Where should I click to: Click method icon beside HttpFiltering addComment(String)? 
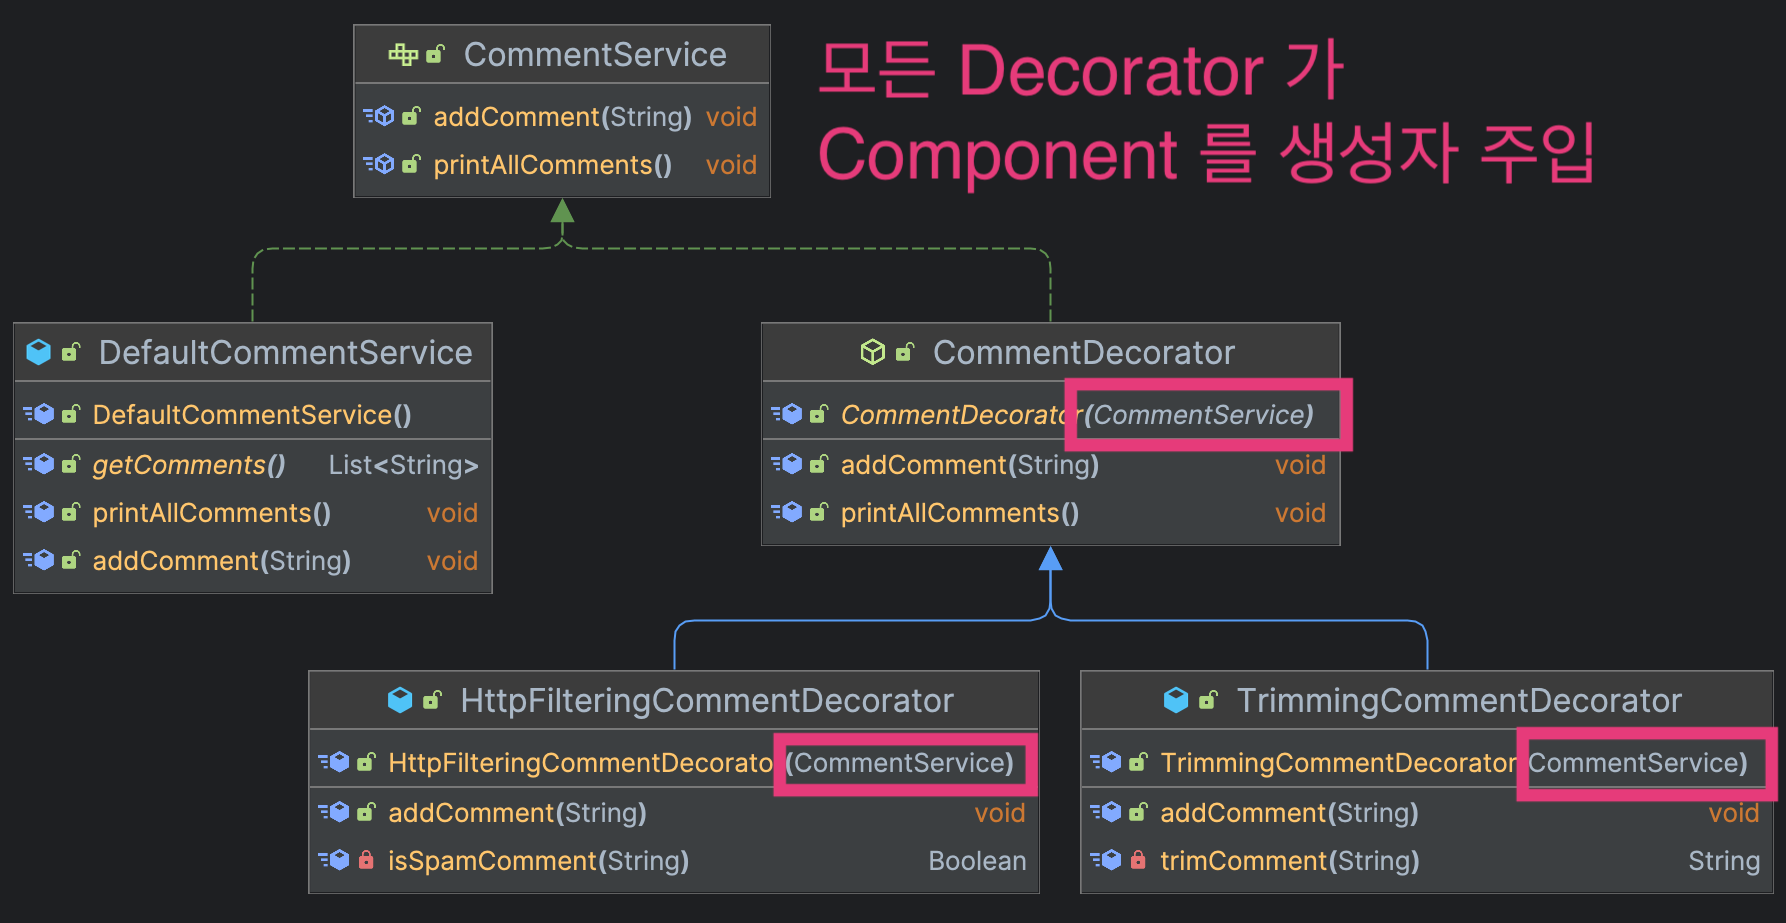[334, 812]
